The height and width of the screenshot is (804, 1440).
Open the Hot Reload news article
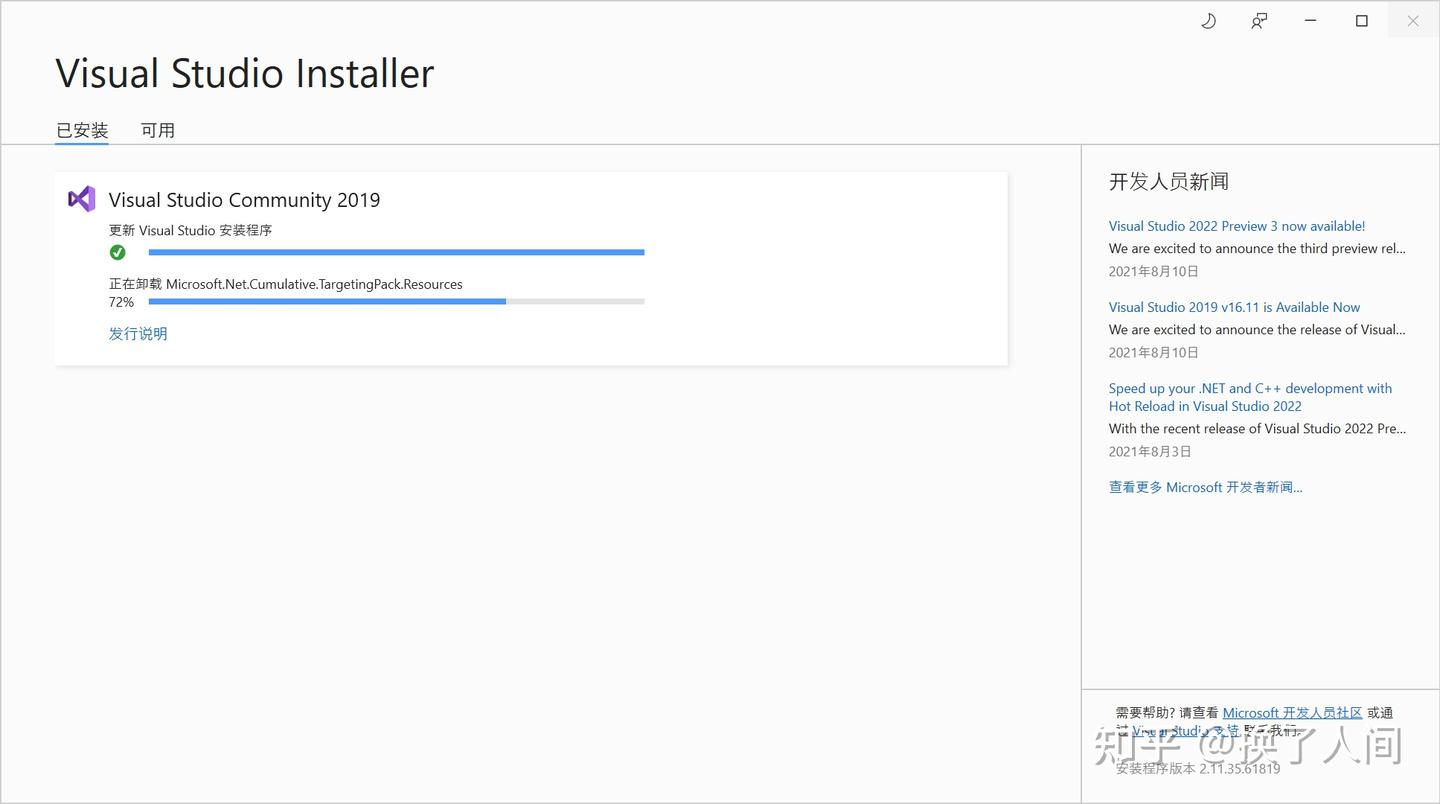[x=1250, y=397]
